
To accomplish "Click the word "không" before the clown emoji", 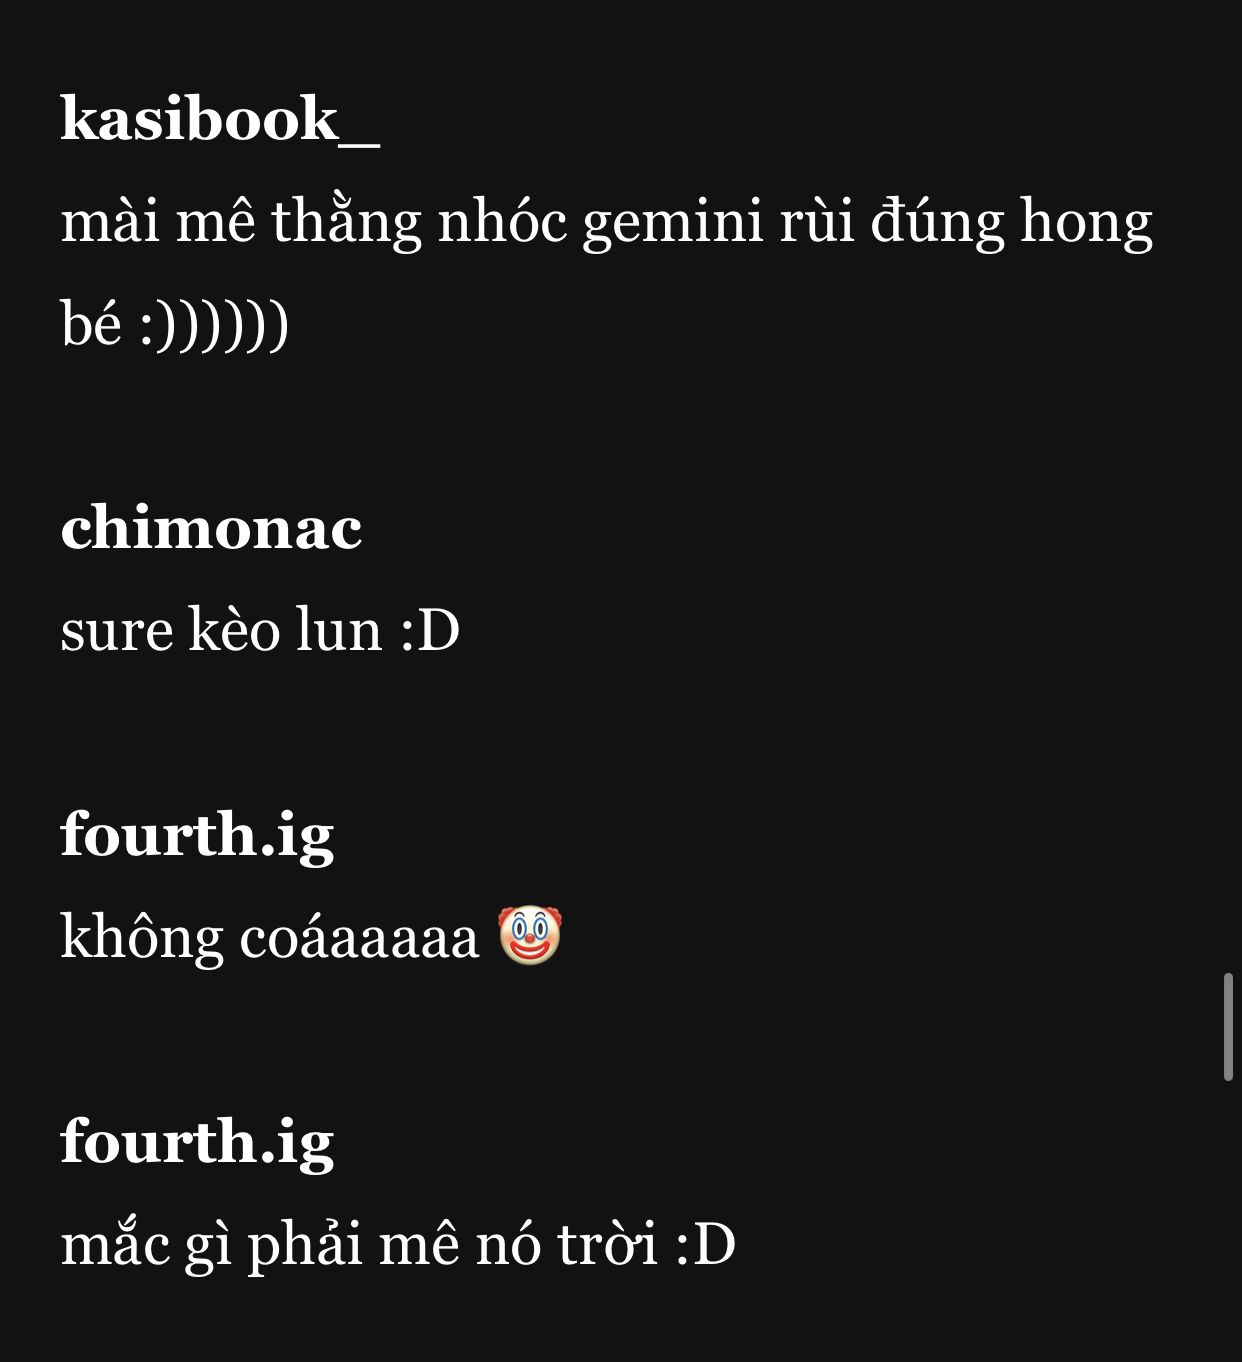I will point(141,938).
